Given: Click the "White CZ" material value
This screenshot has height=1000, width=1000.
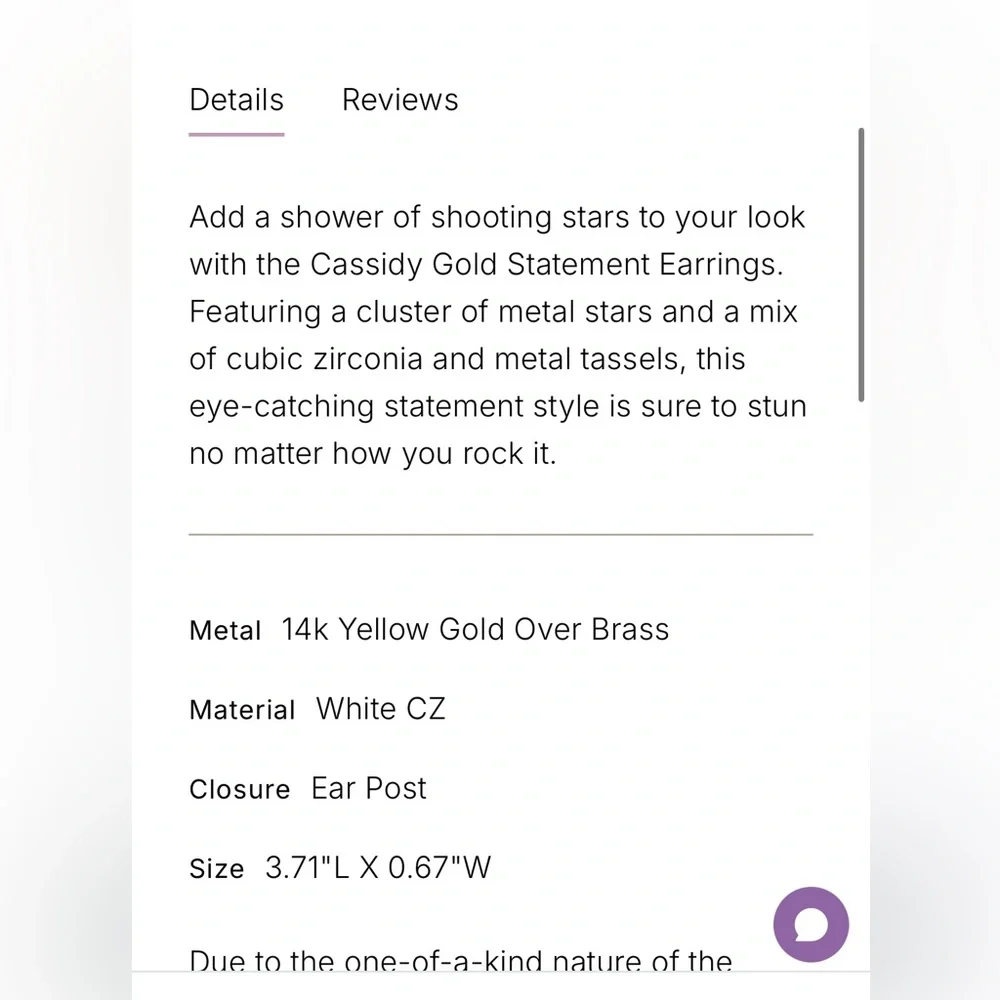Looking at the screenshot, I should [381, 709].
